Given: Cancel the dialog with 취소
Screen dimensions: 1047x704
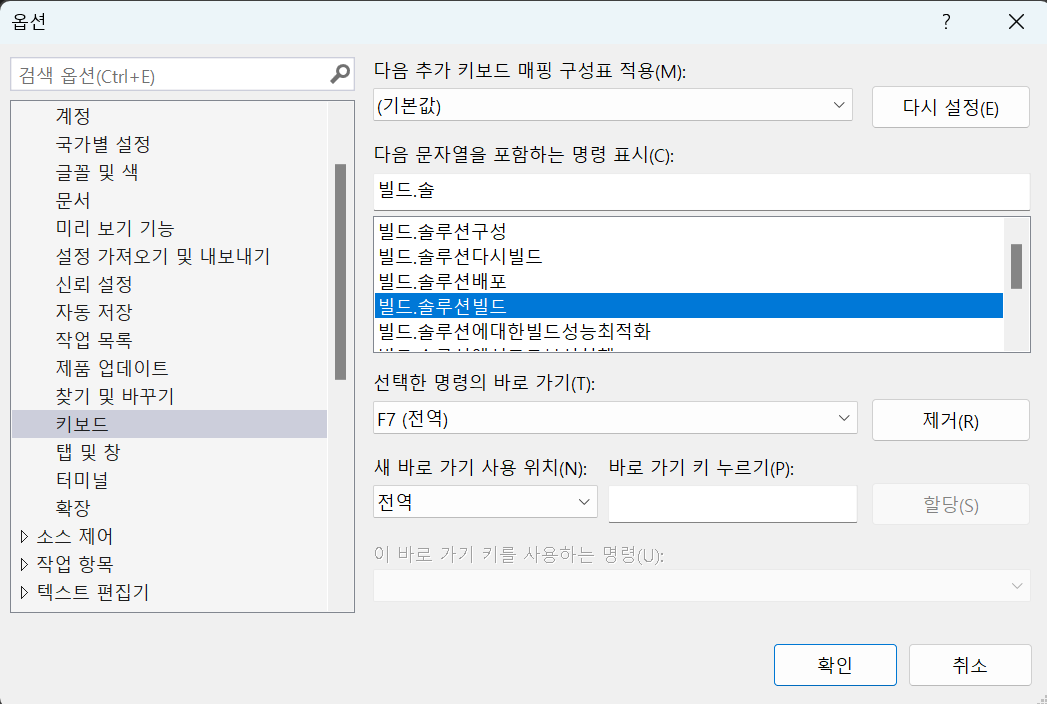Looking at the screenshot, I should [x=969, y=665].
